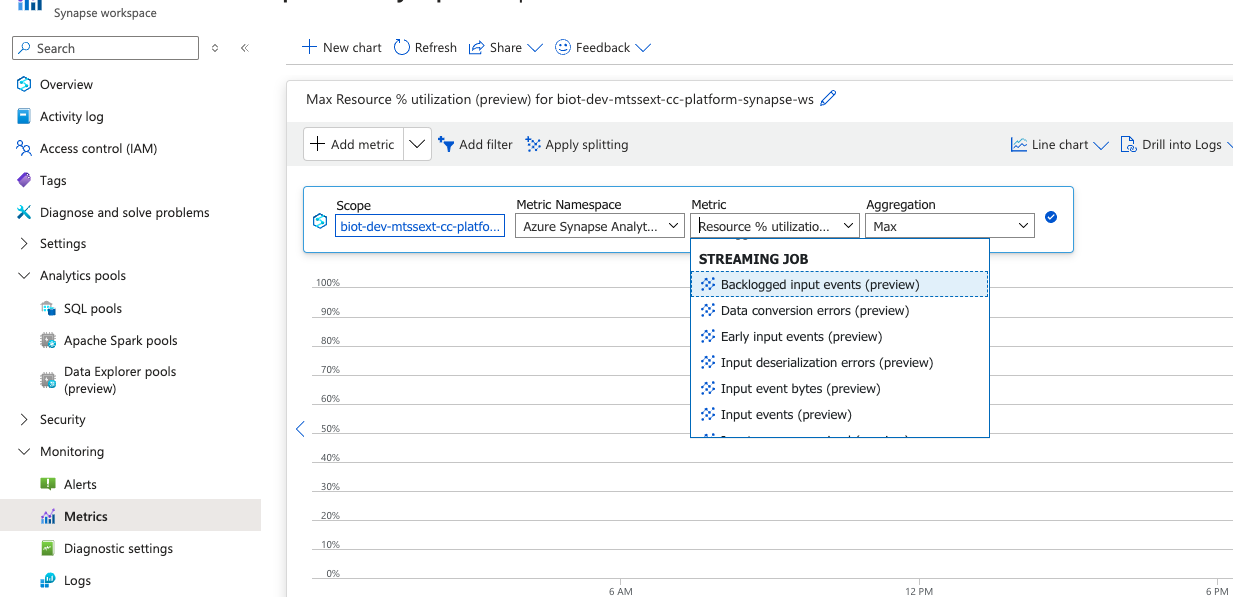Open the Metric Namespace dropdown
The width and height of the screenshot is (1233, 597).
601,226
